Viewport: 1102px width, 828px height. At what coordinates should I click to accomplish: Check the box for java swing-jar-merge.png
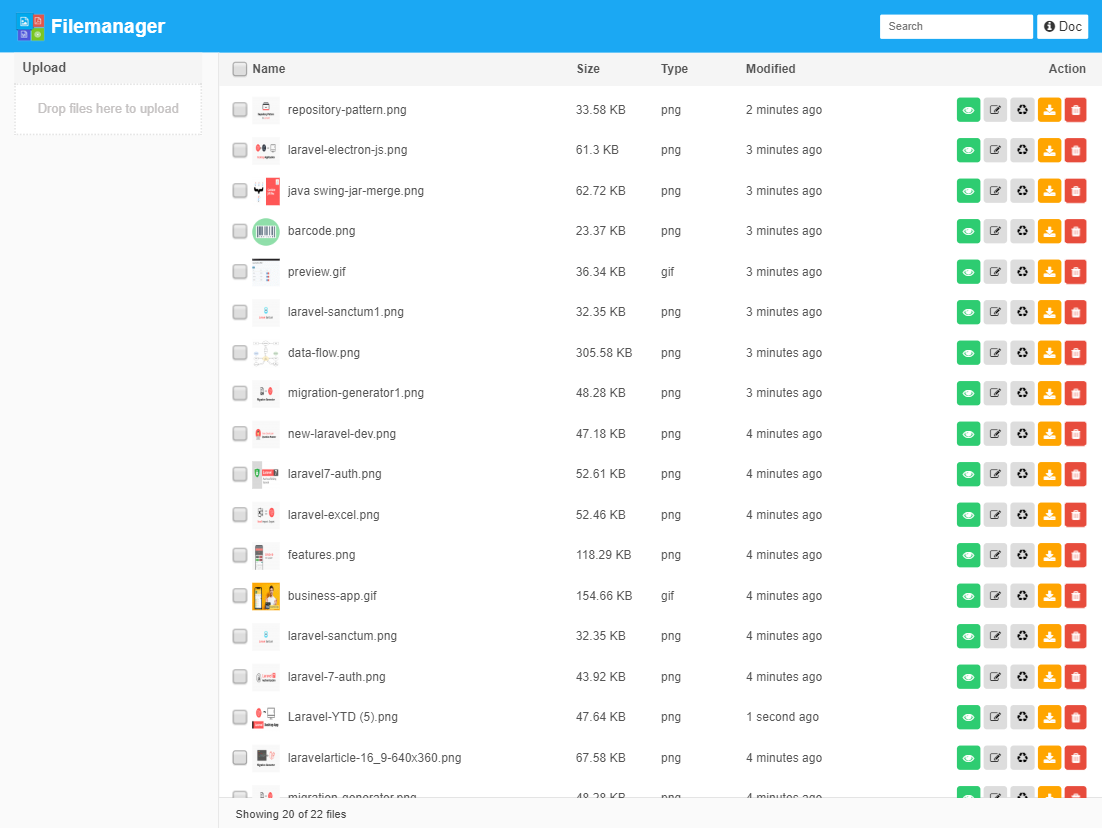[240, 191]
